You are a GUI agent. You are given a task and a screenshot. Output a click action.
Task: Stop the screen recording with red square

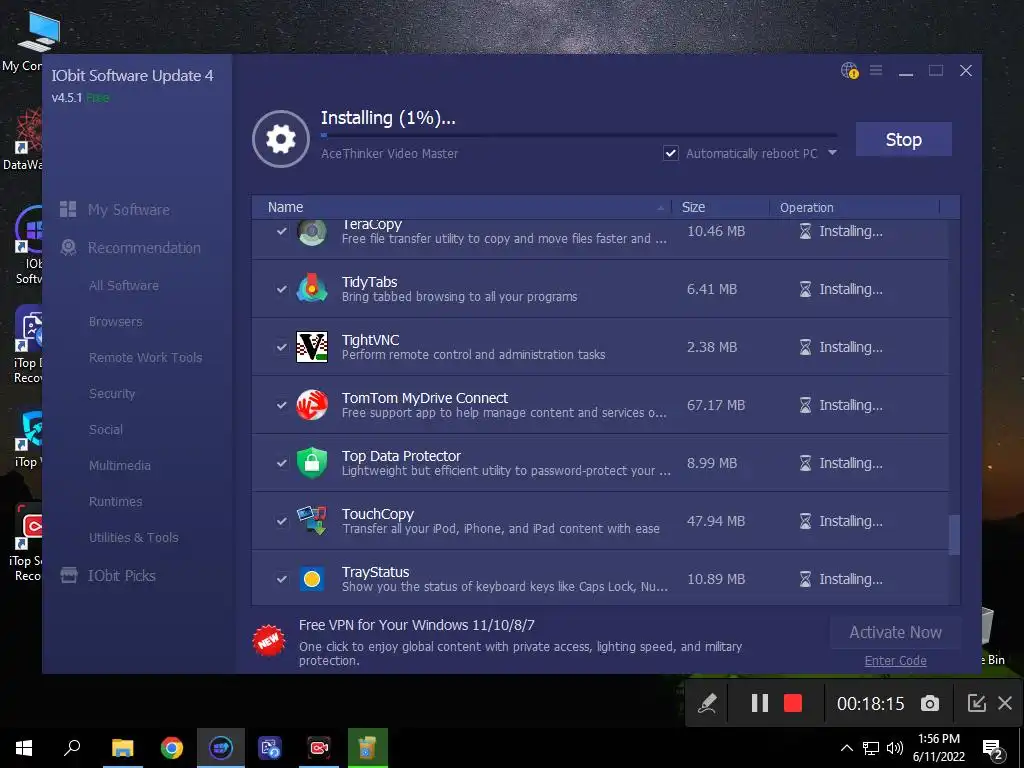(793, 703)
